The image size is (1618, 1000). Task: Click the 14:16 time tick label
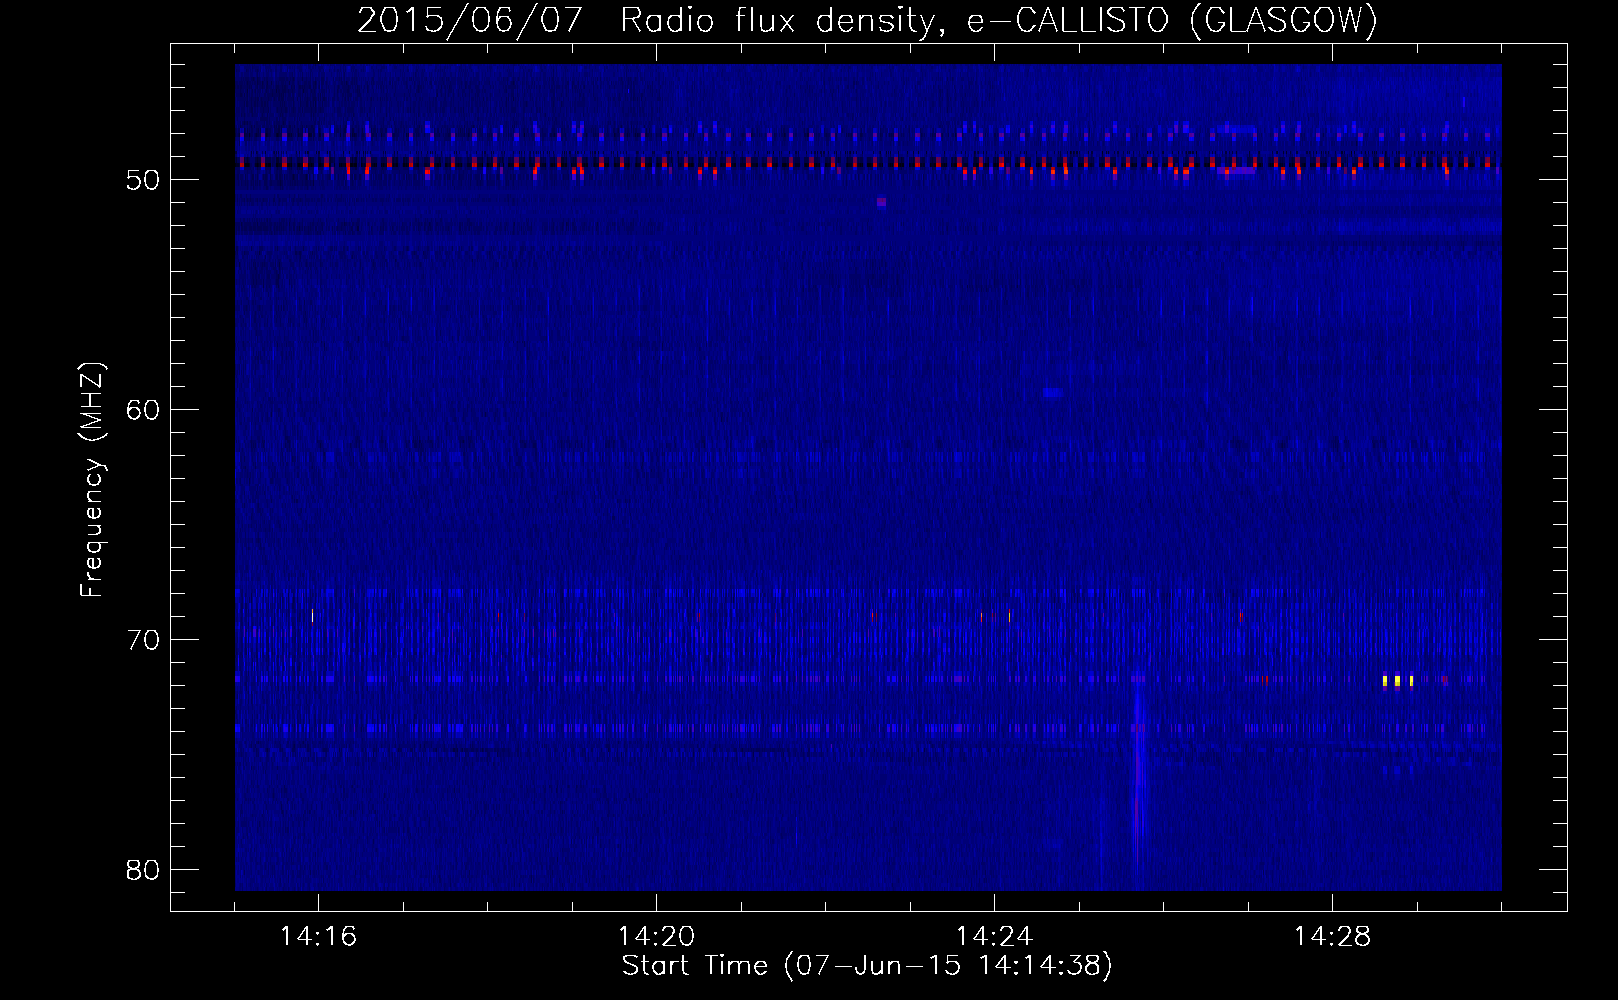point(318,936)
